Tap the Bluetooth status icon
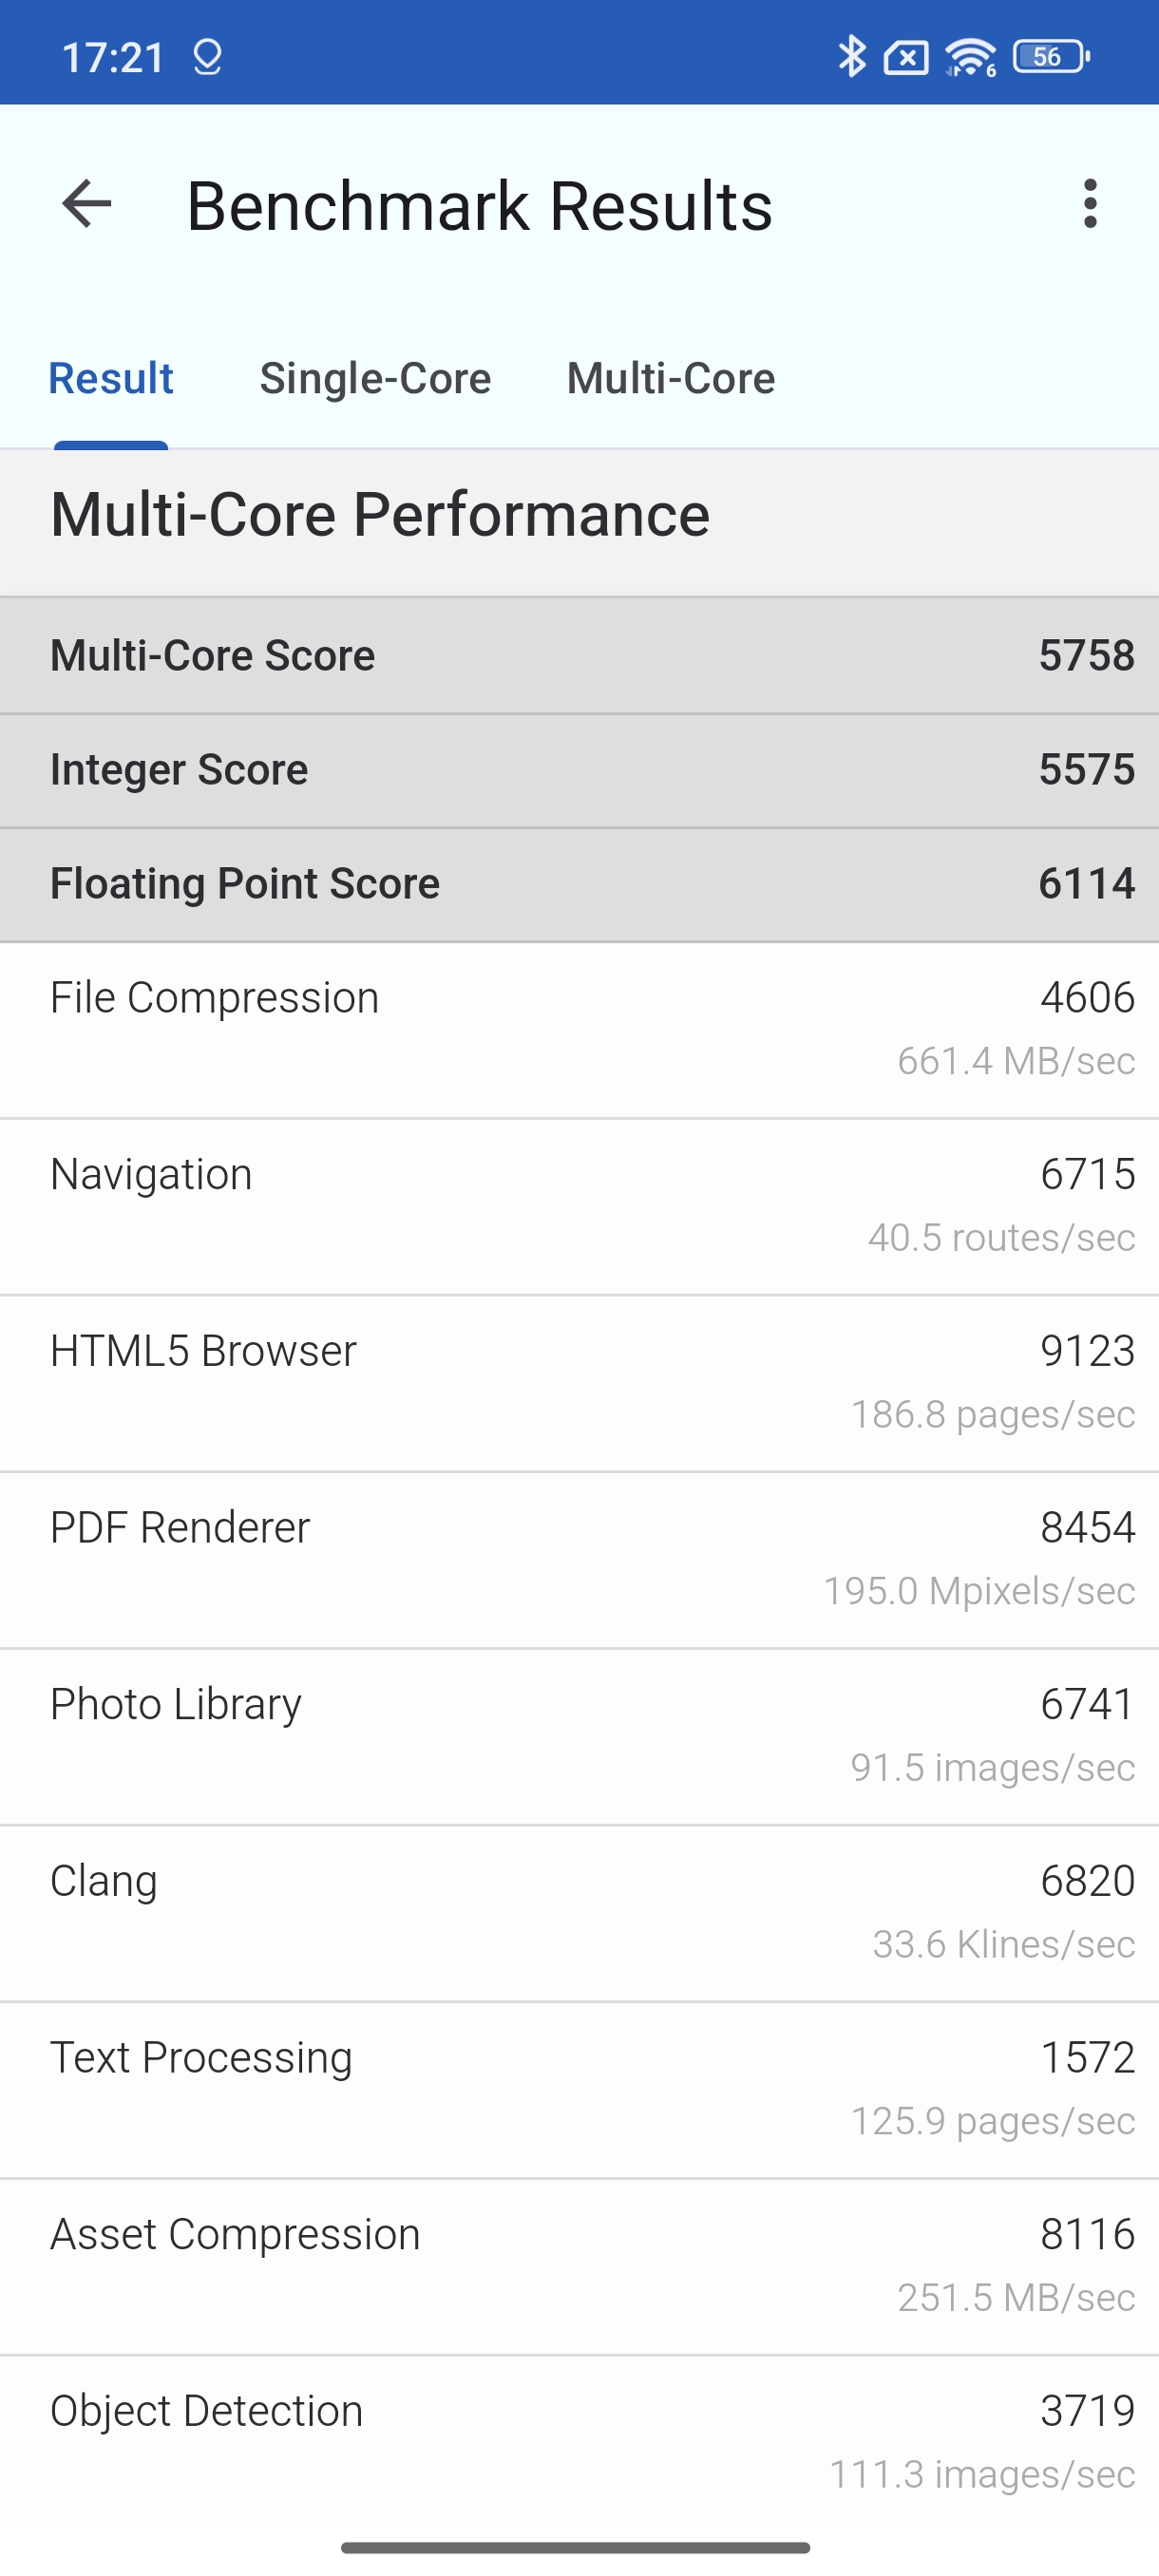 pyautogui.click(x=851, y=56)
